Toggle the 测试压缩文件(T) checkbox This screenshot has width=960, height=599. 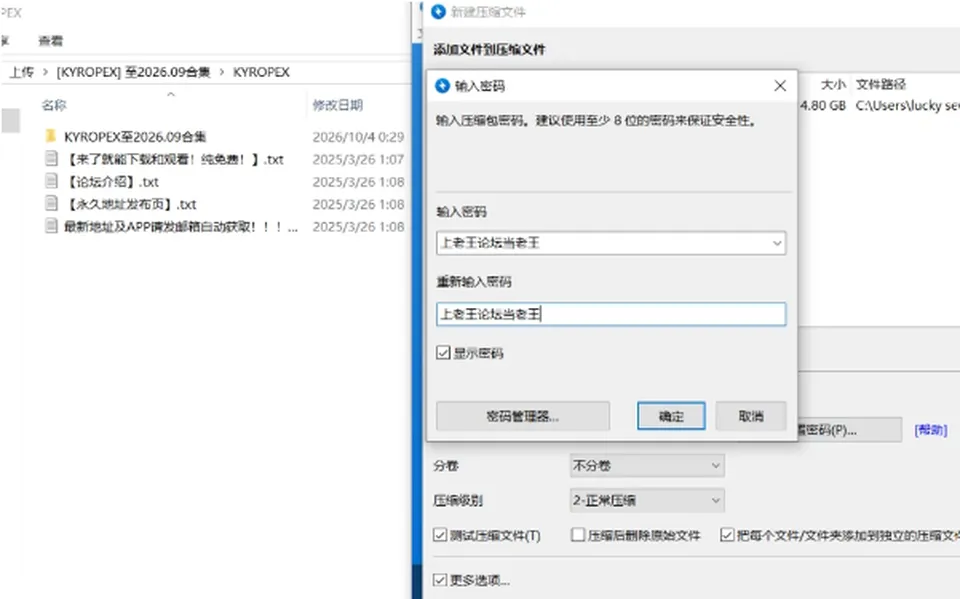(440, 535)
